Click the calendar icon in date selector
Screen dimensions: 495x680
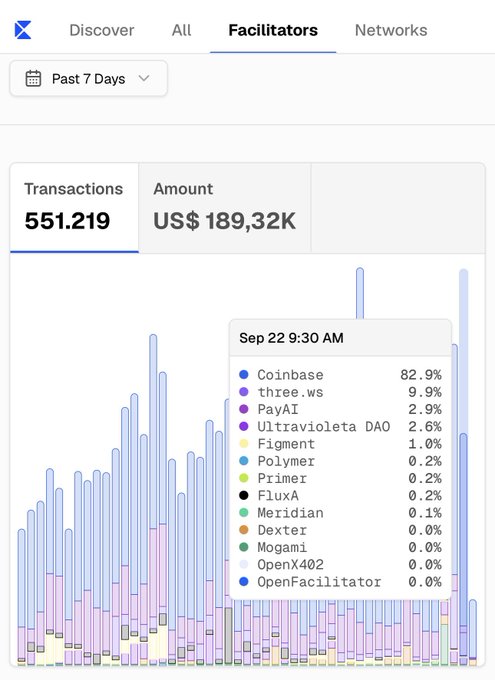coord(33,78)
